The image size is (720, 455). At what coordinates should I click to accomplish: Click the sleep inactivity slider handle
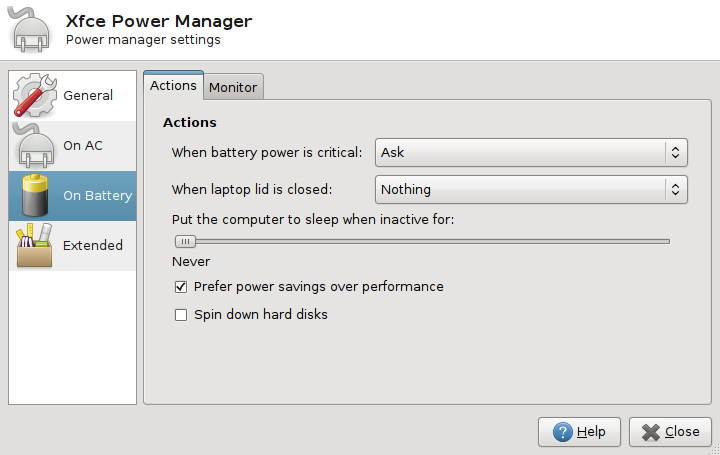coord(185,241)
